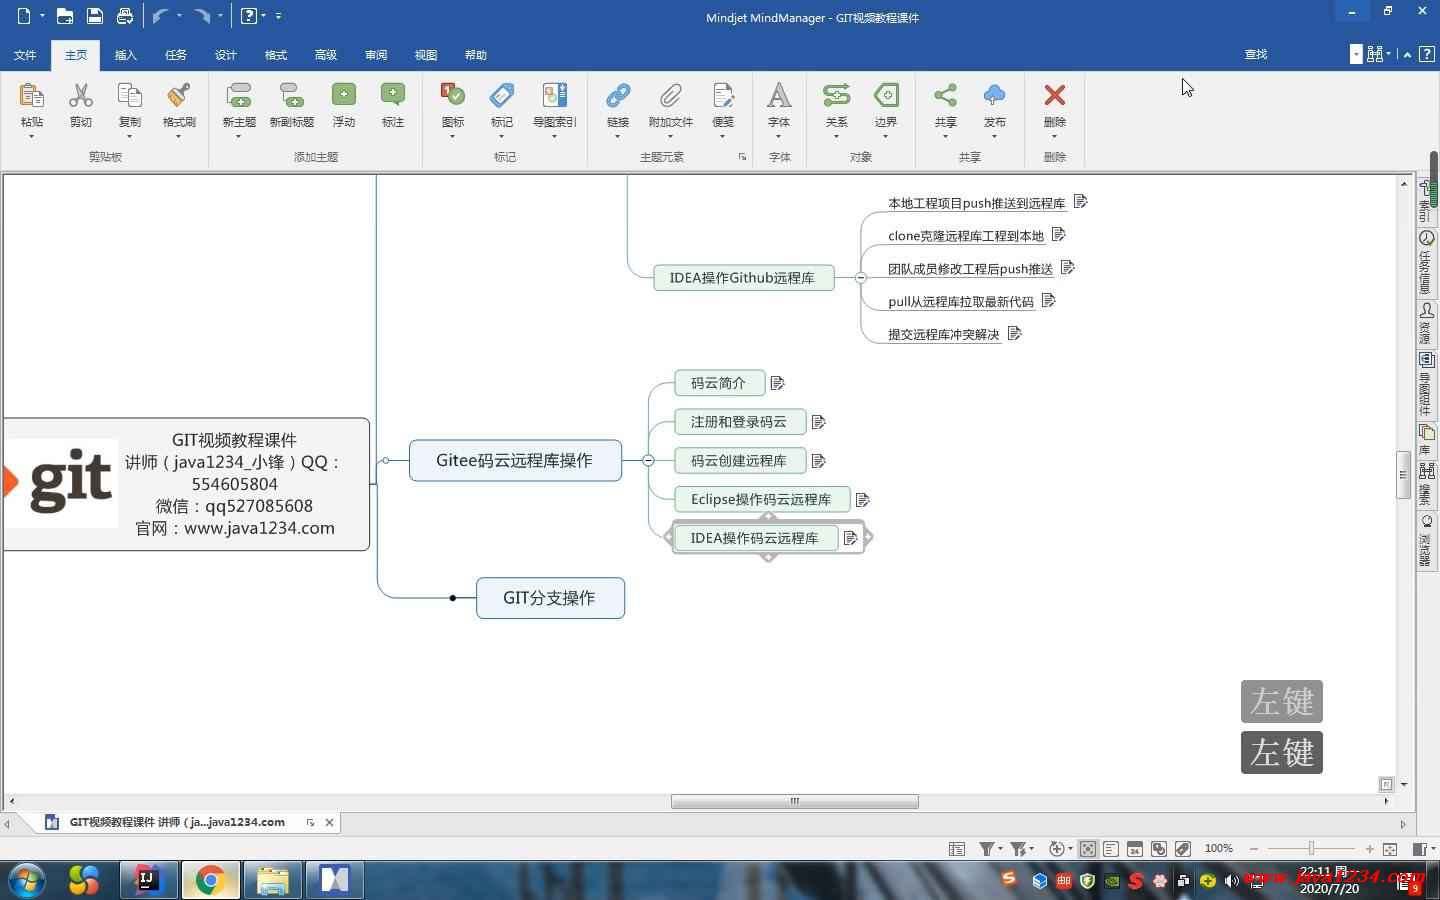
Task: Click the Boundary (边界) icon
Action: 886,96
